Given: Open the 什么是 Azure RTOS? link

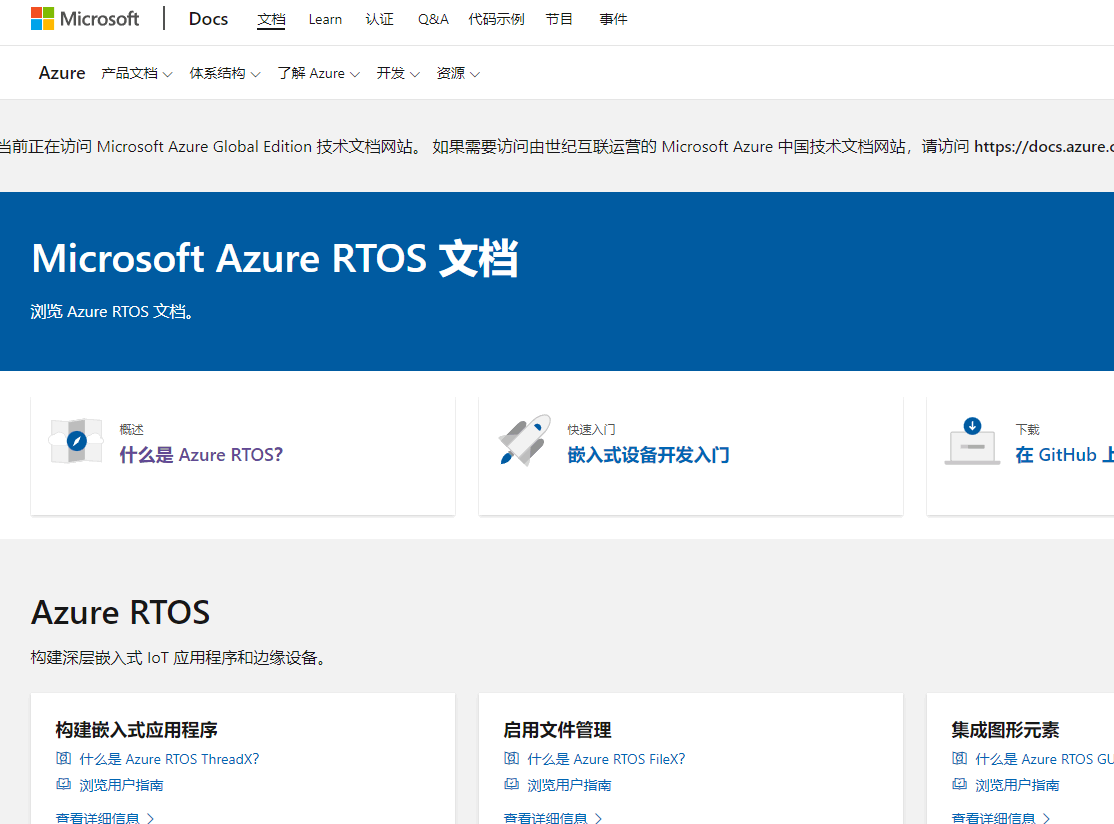Looking at the screenshot, I should click(x=201, y=455).
